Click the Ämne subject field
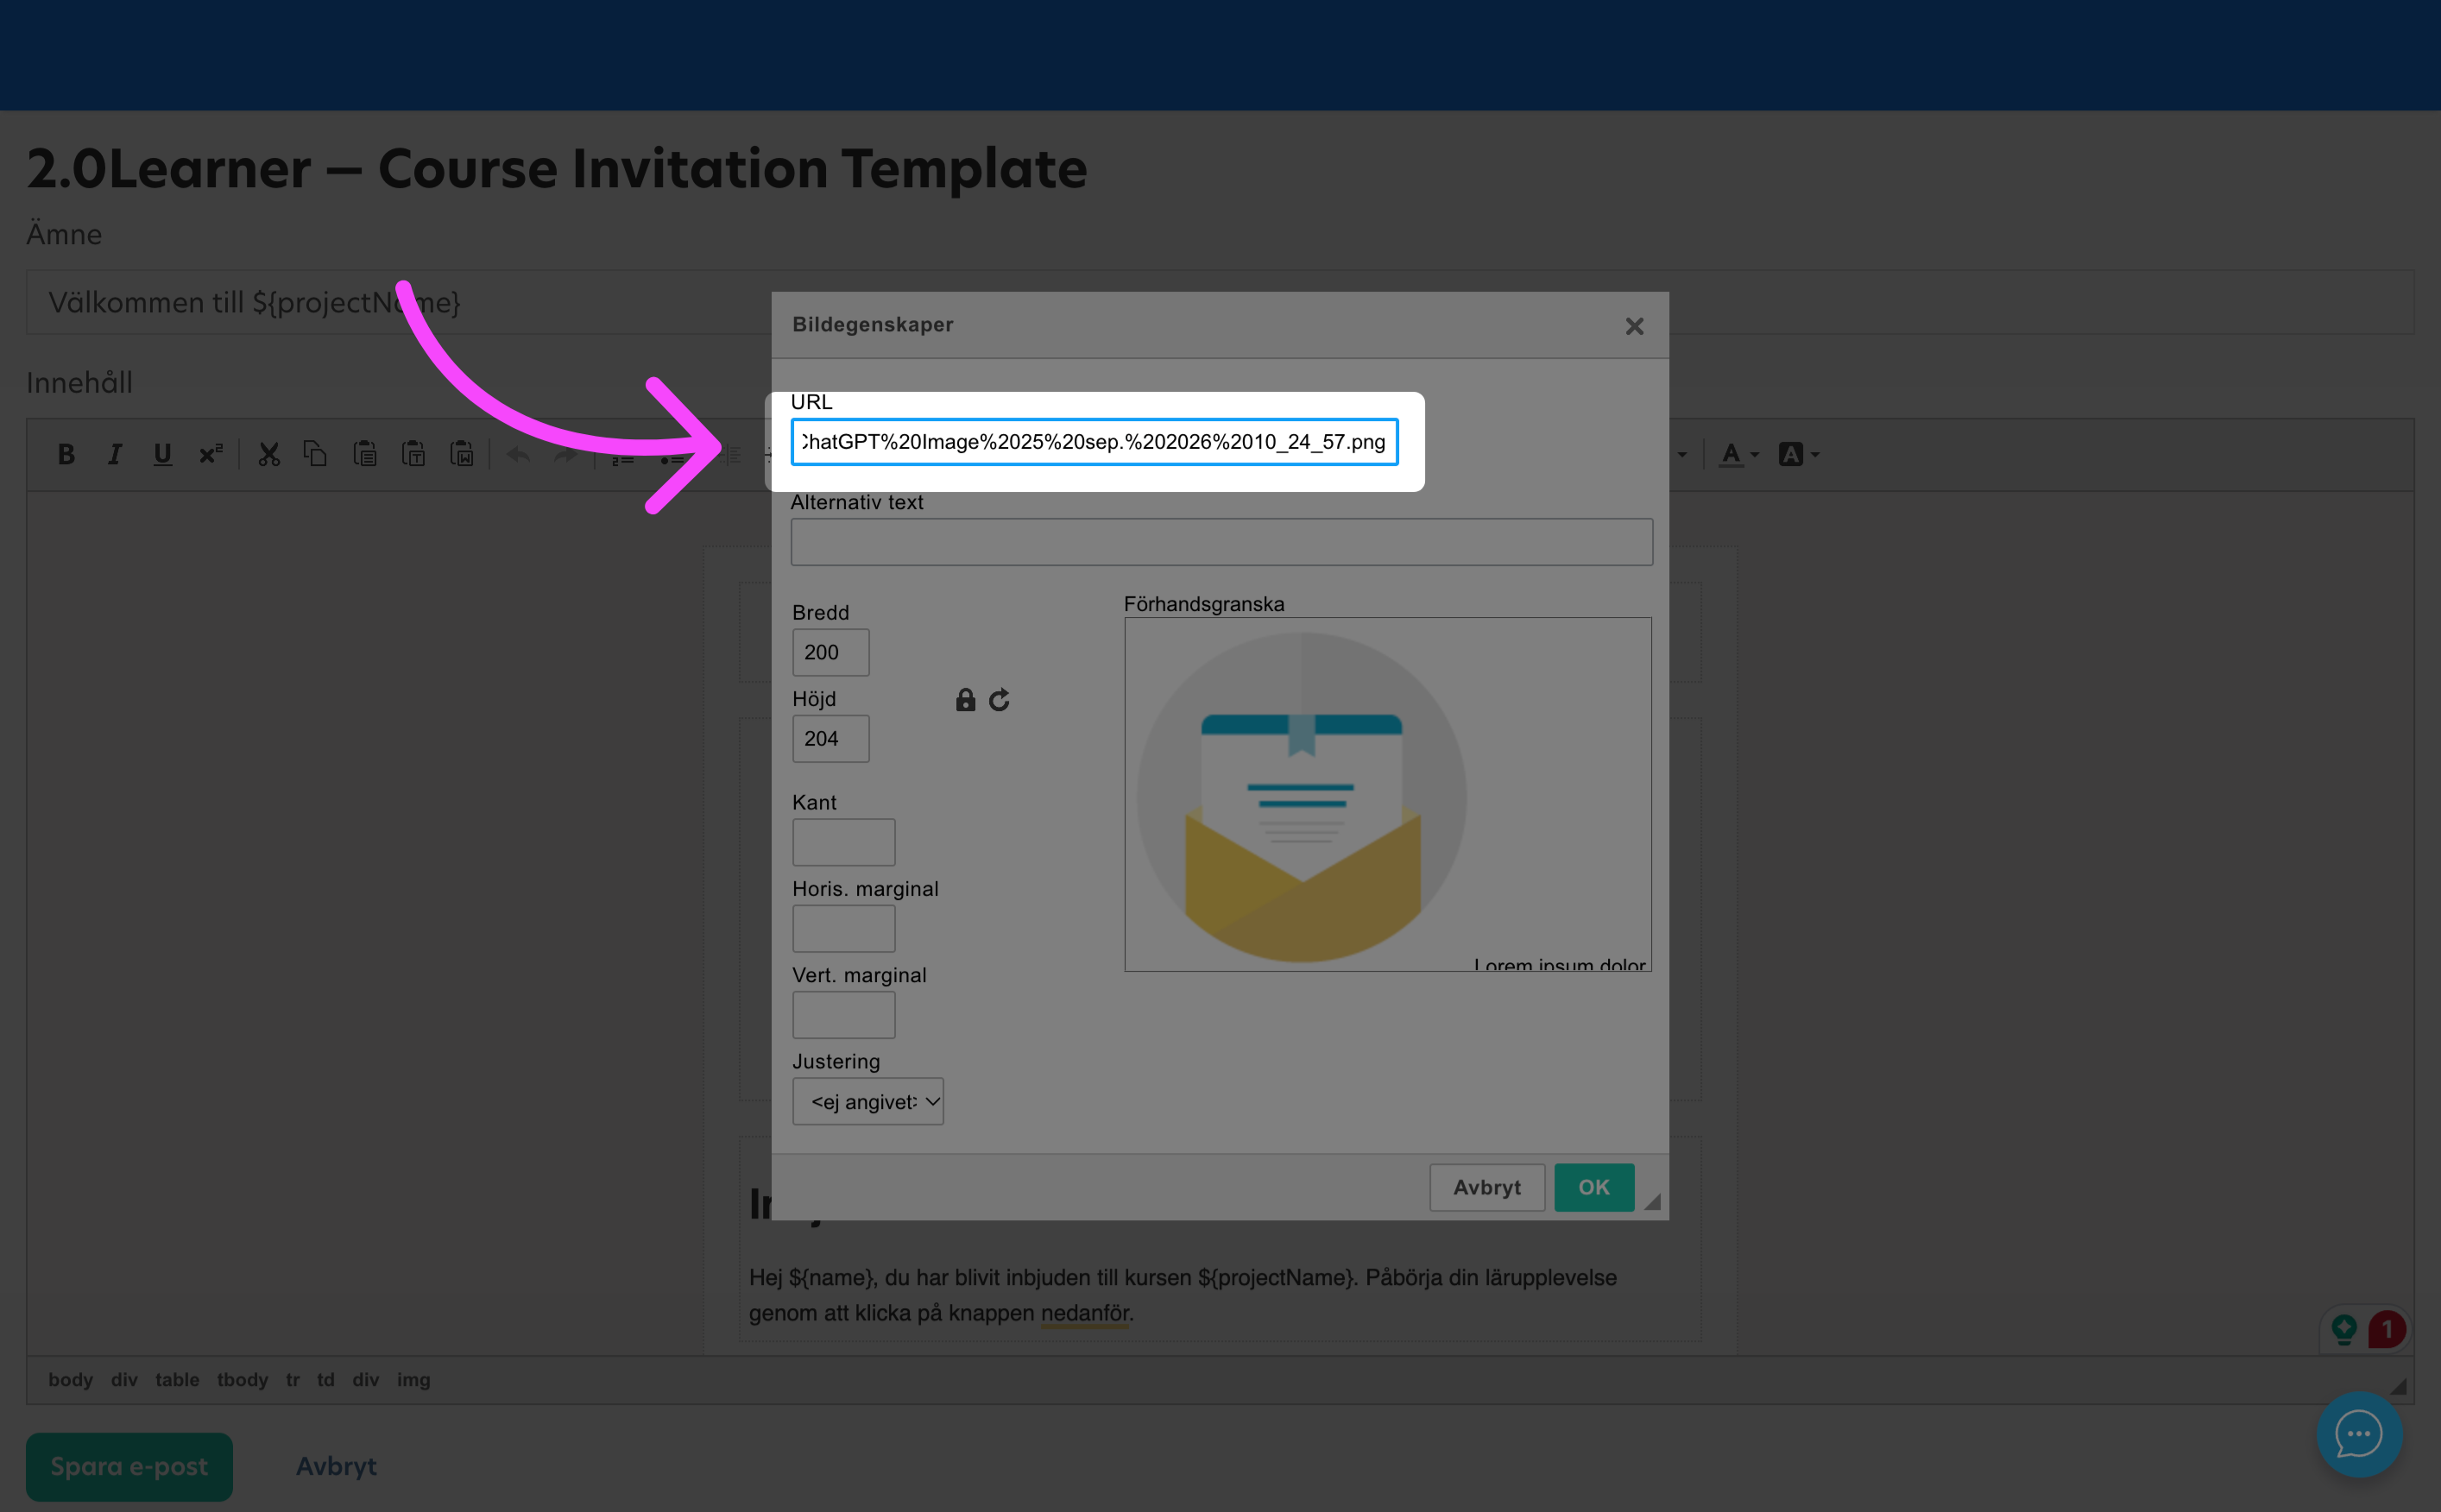The height and width of the screenshot is (1512, 2441). (1220, 302)
